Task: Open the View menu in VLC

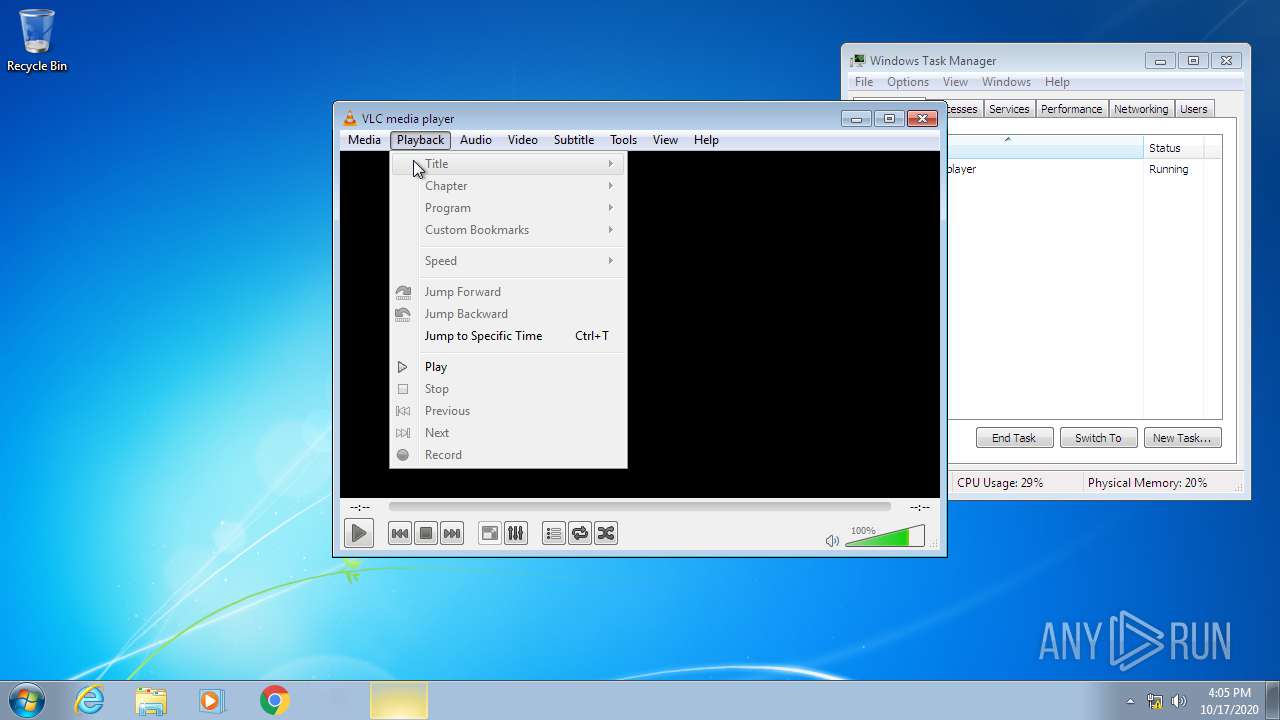Action: click(665, 140)
